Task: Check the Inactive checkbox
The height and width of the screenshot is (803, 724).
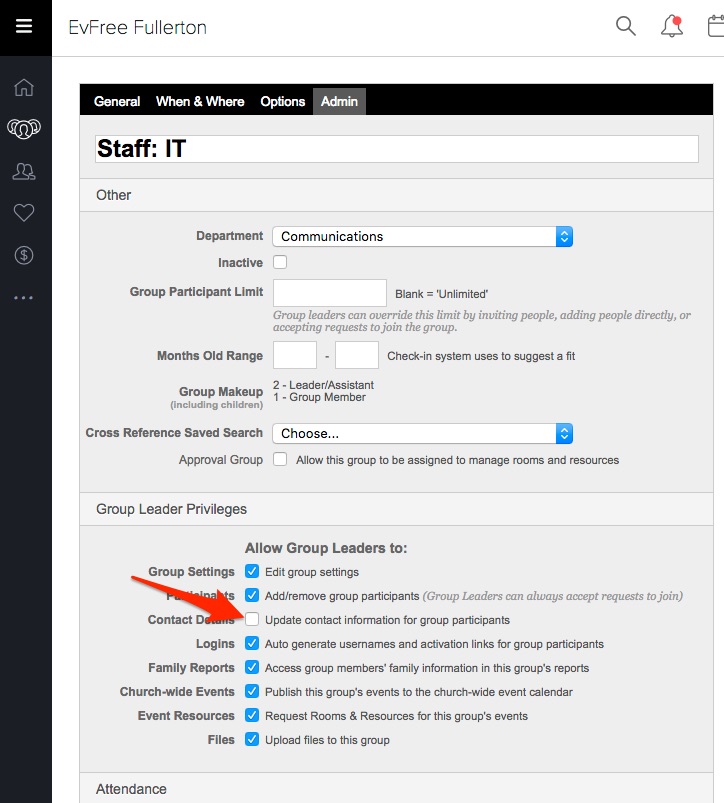Action: click(x=280, y=262)
